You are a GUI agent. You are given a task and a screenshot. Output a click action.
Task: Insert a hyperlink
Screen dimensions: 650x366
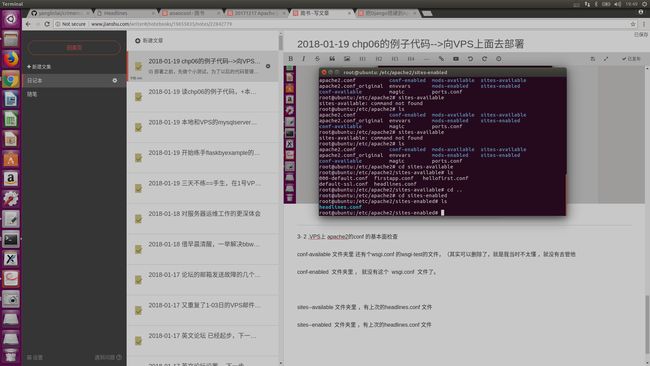point(441,58)
